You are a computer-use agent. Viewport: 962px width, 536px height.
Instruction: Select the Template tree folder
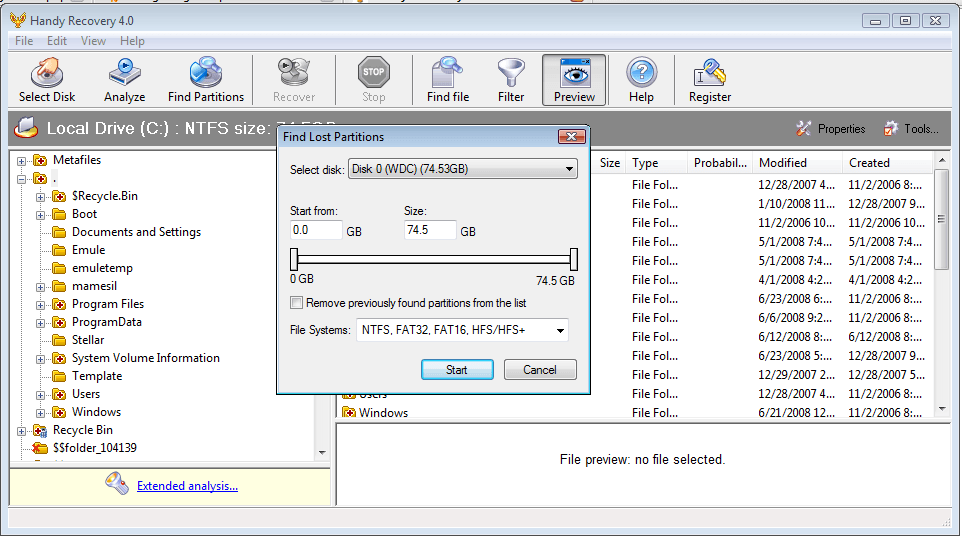(97, 376)
